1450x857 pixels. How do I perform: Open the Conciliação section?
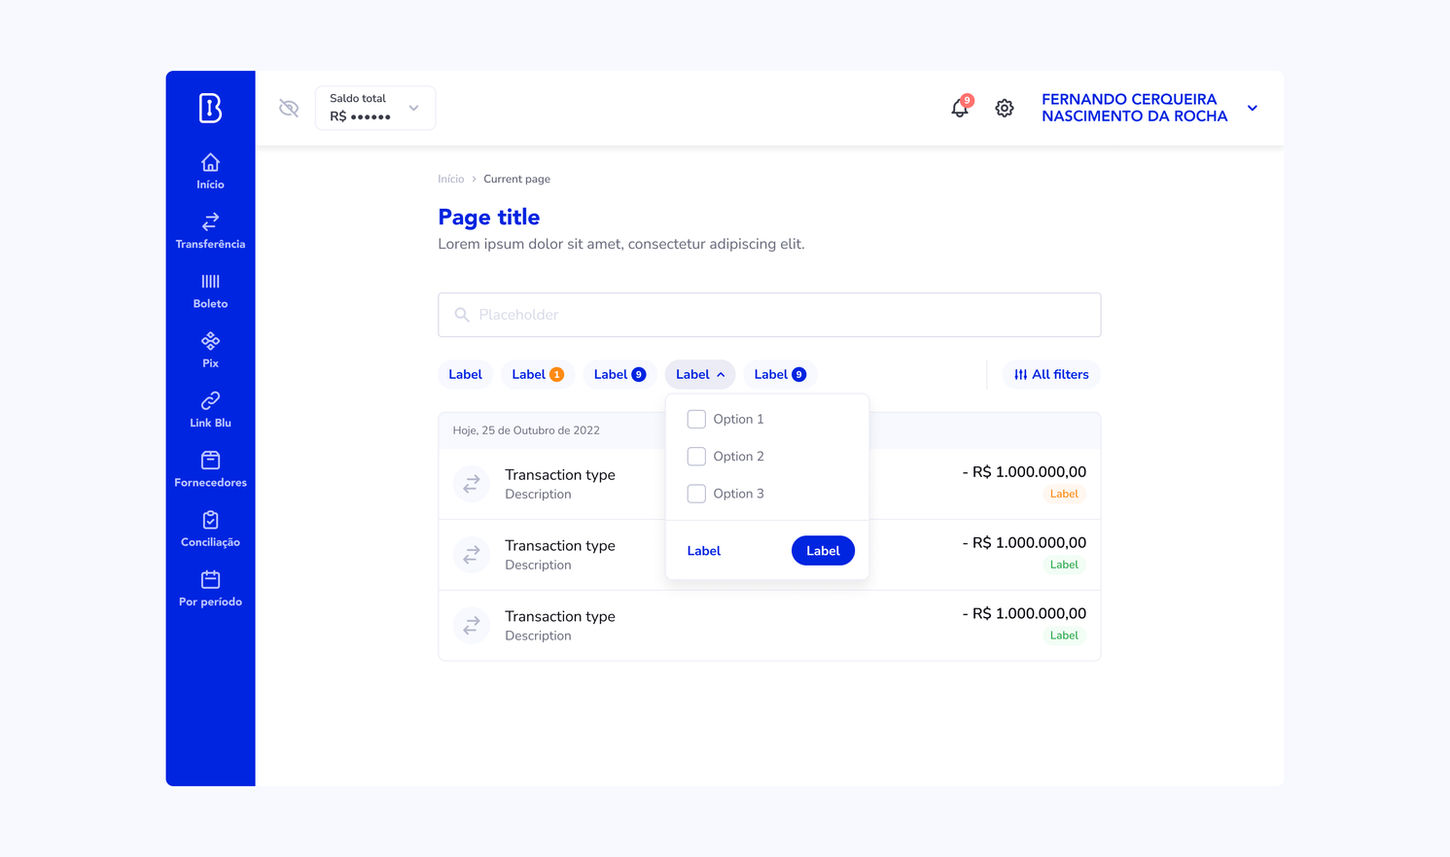(x=210, y=528)
